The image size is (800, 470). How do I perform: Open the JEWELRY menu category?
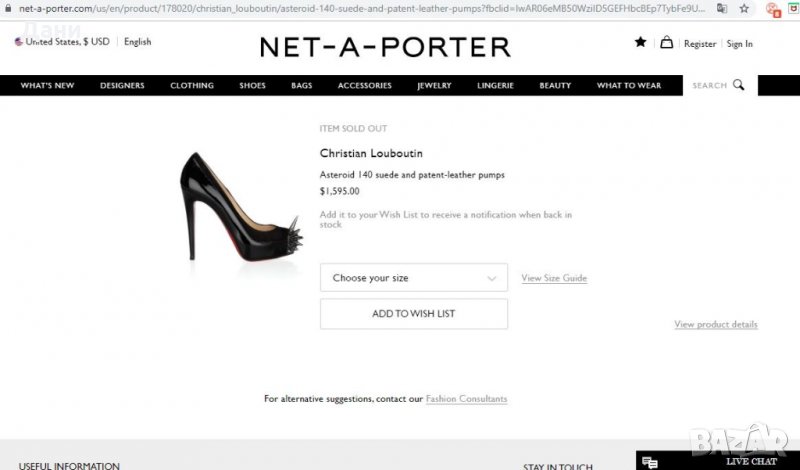click(x=434, y=85)
